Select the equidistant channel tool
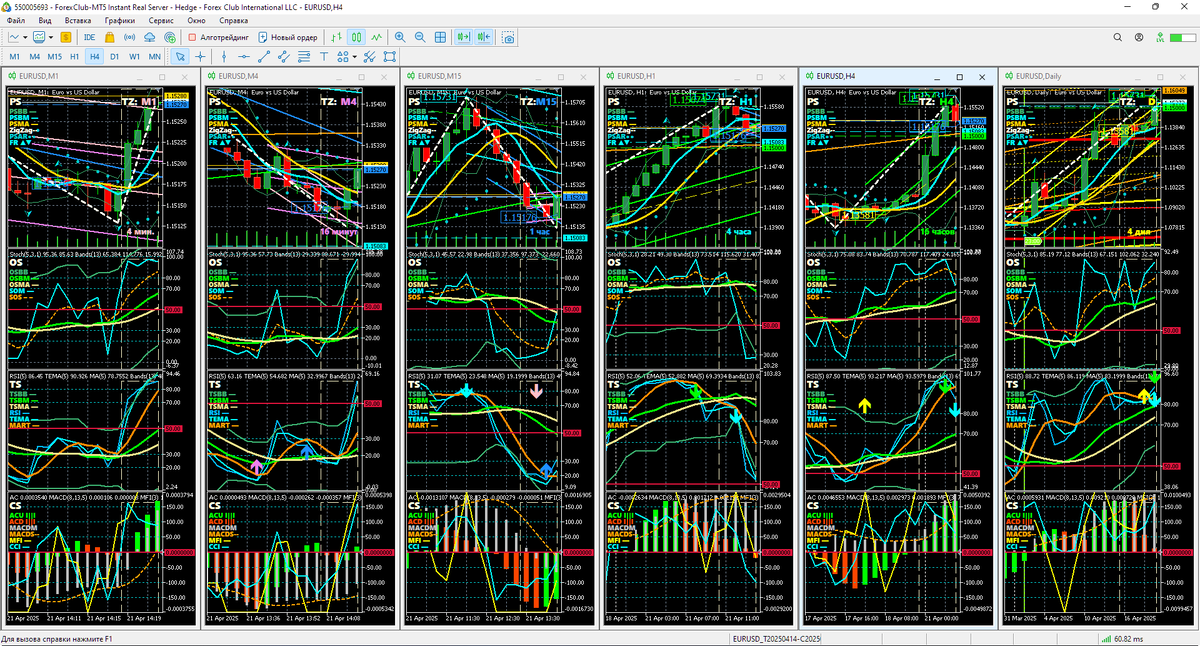Screen dimensions: 1200x646 [x=283, y=57]
